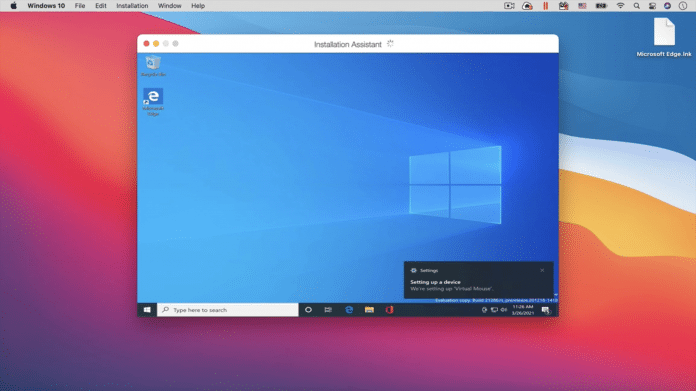
Task: Open the Installation menu
Action: [x=132, y=6]
